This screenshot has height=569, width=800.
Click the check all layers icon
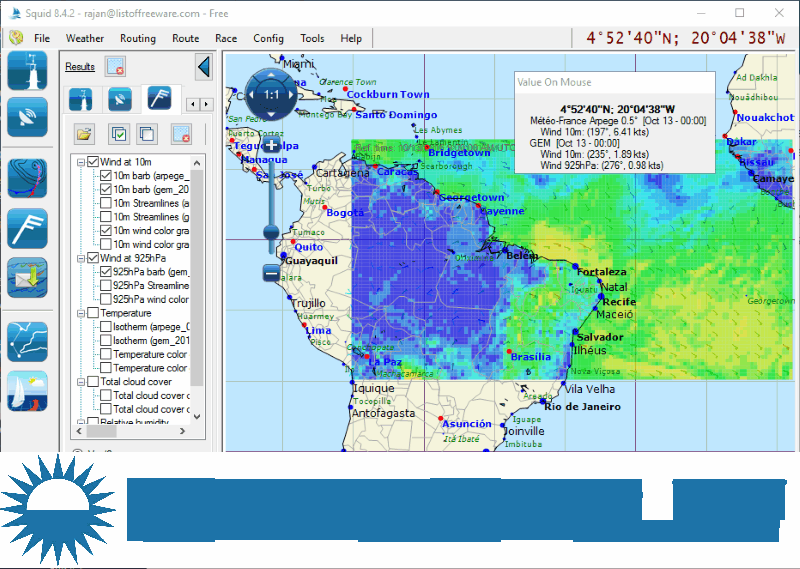click(x=118, y=134)
